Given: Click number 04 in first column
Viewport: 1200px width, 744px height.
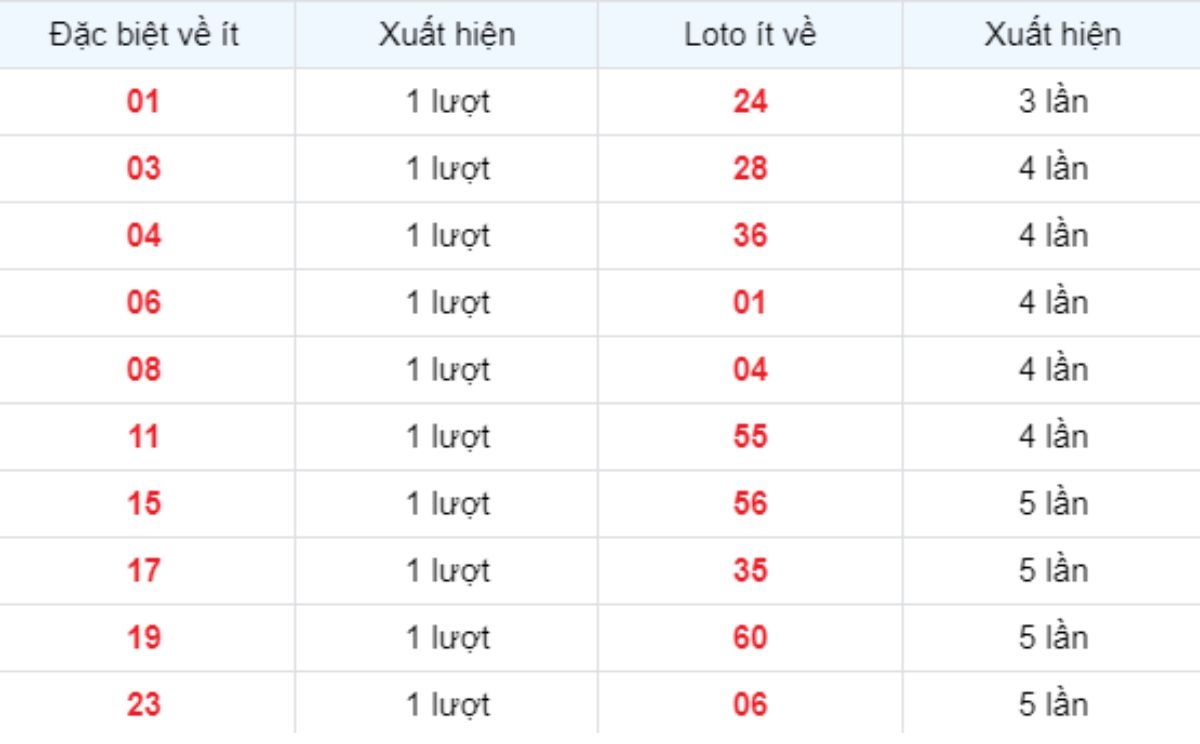Looking at the screenshot, I should [x=144, y=235].
